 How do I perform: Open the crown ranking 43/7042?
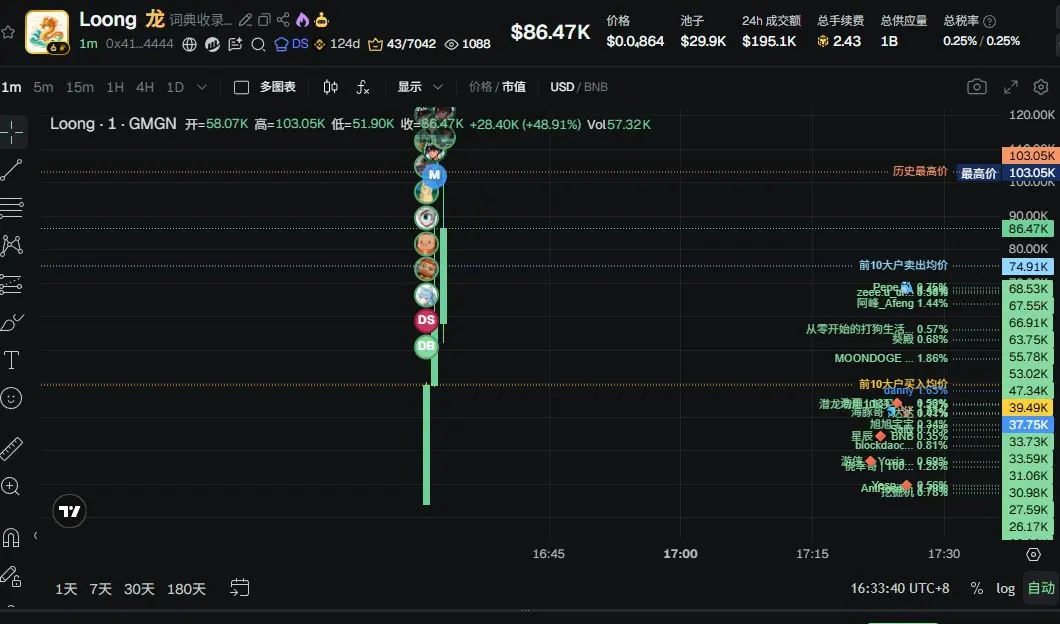(x=402, y=44)
